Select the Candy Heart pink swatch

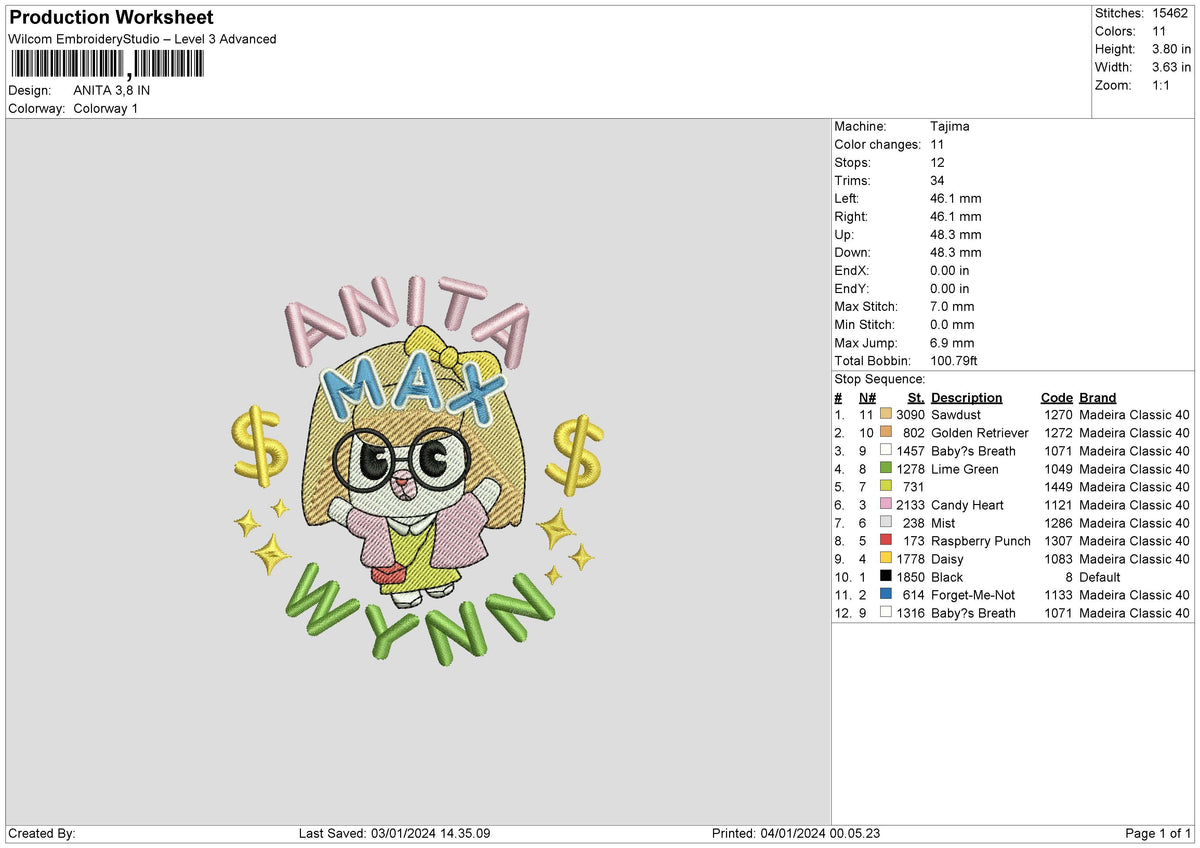[886, 505]
